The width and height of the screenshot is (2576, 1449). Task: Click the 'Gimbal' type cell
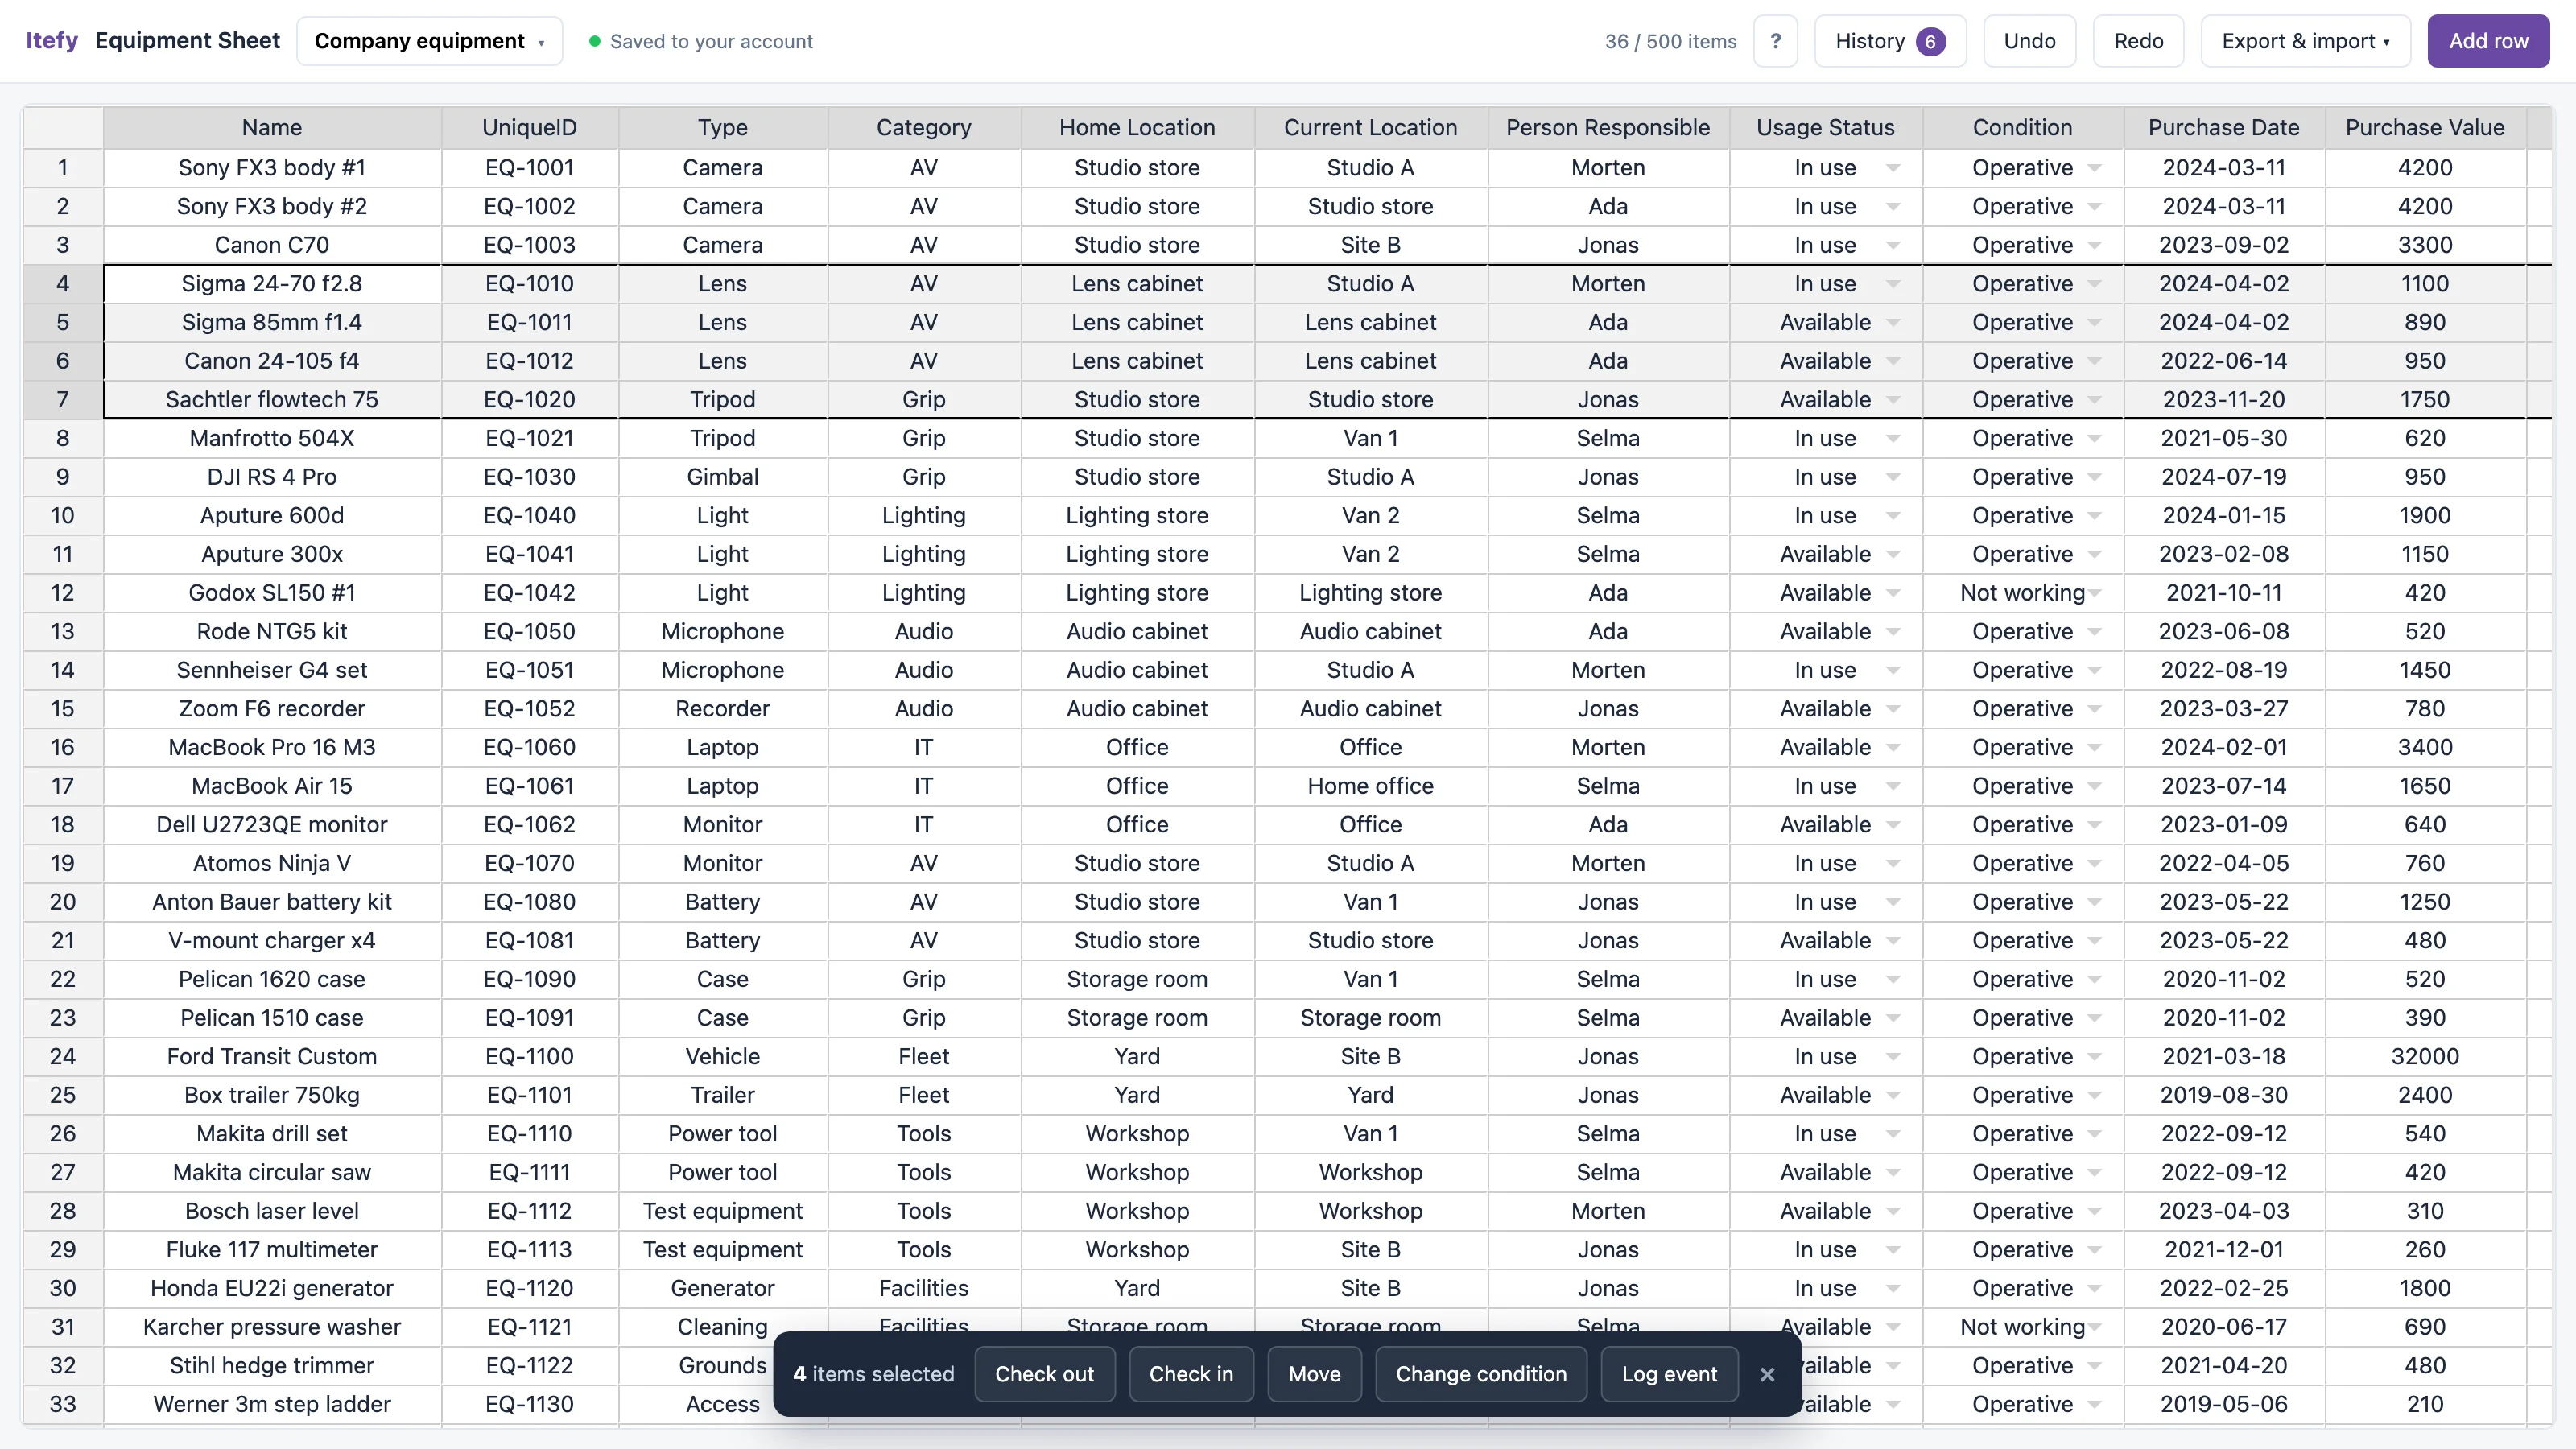722,477
